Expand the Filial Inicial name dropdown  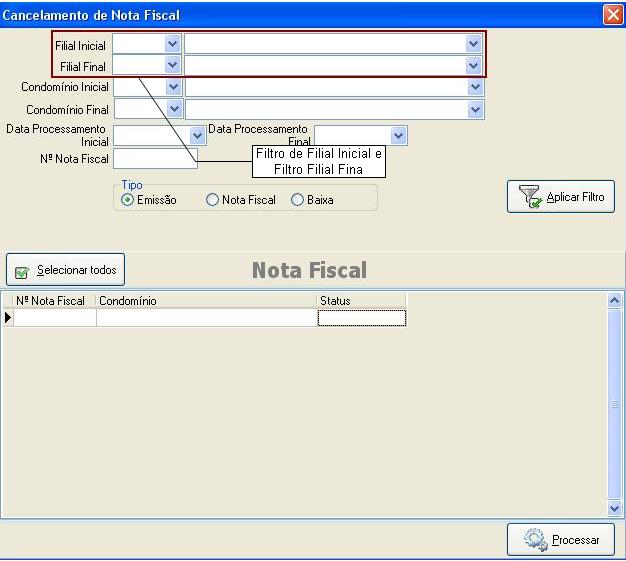point(473,44)
